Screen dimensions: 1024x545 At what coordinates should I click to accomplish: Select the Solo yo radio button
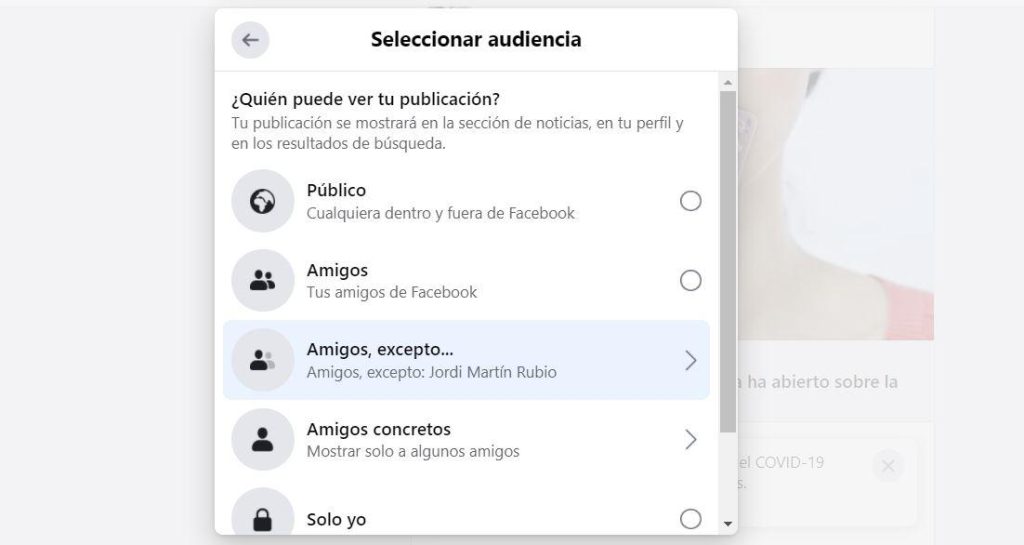690,519
